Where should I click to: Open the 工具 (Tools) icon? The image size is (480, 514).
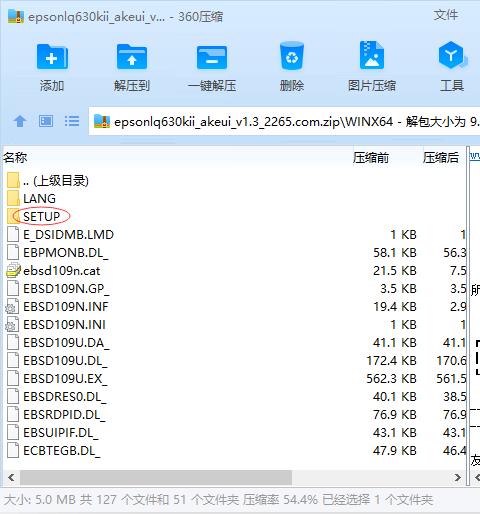click(452, 56)
